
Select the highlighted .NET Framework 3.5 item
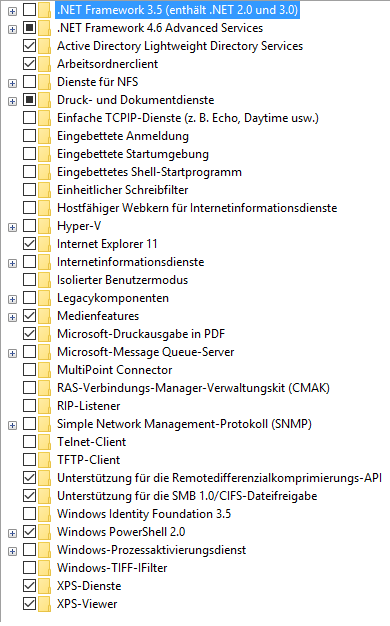[177, 10]
